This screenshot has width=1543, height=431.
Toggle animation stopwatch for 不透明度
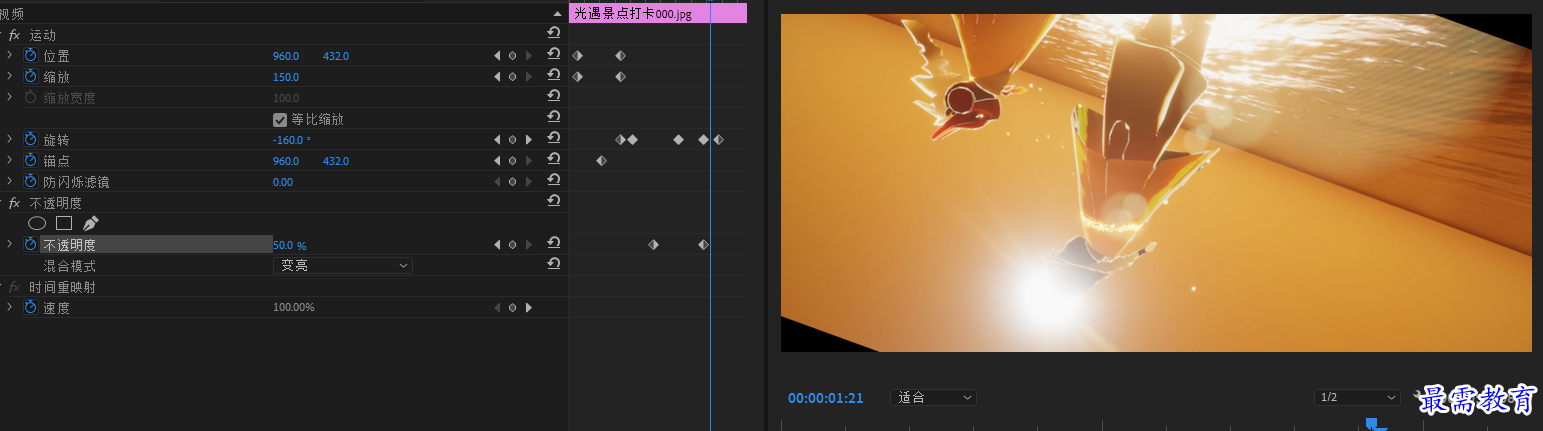(30, 244)
